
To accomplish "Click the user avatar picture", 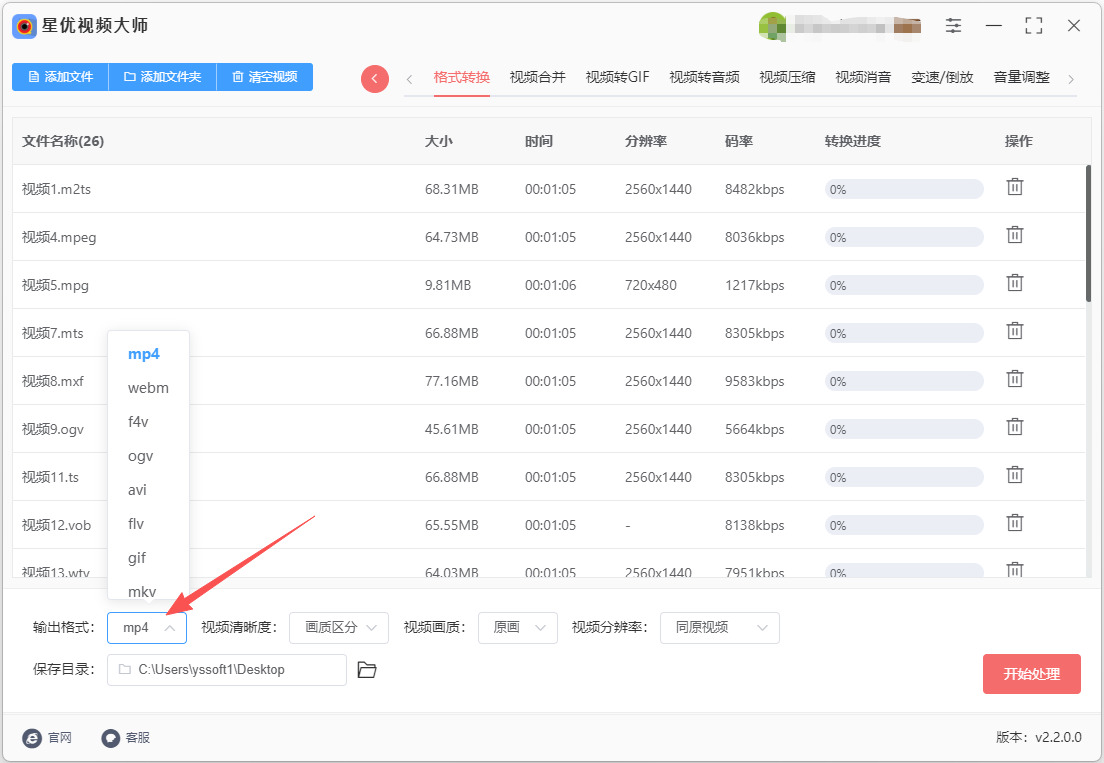I will [x=772, y=27].
